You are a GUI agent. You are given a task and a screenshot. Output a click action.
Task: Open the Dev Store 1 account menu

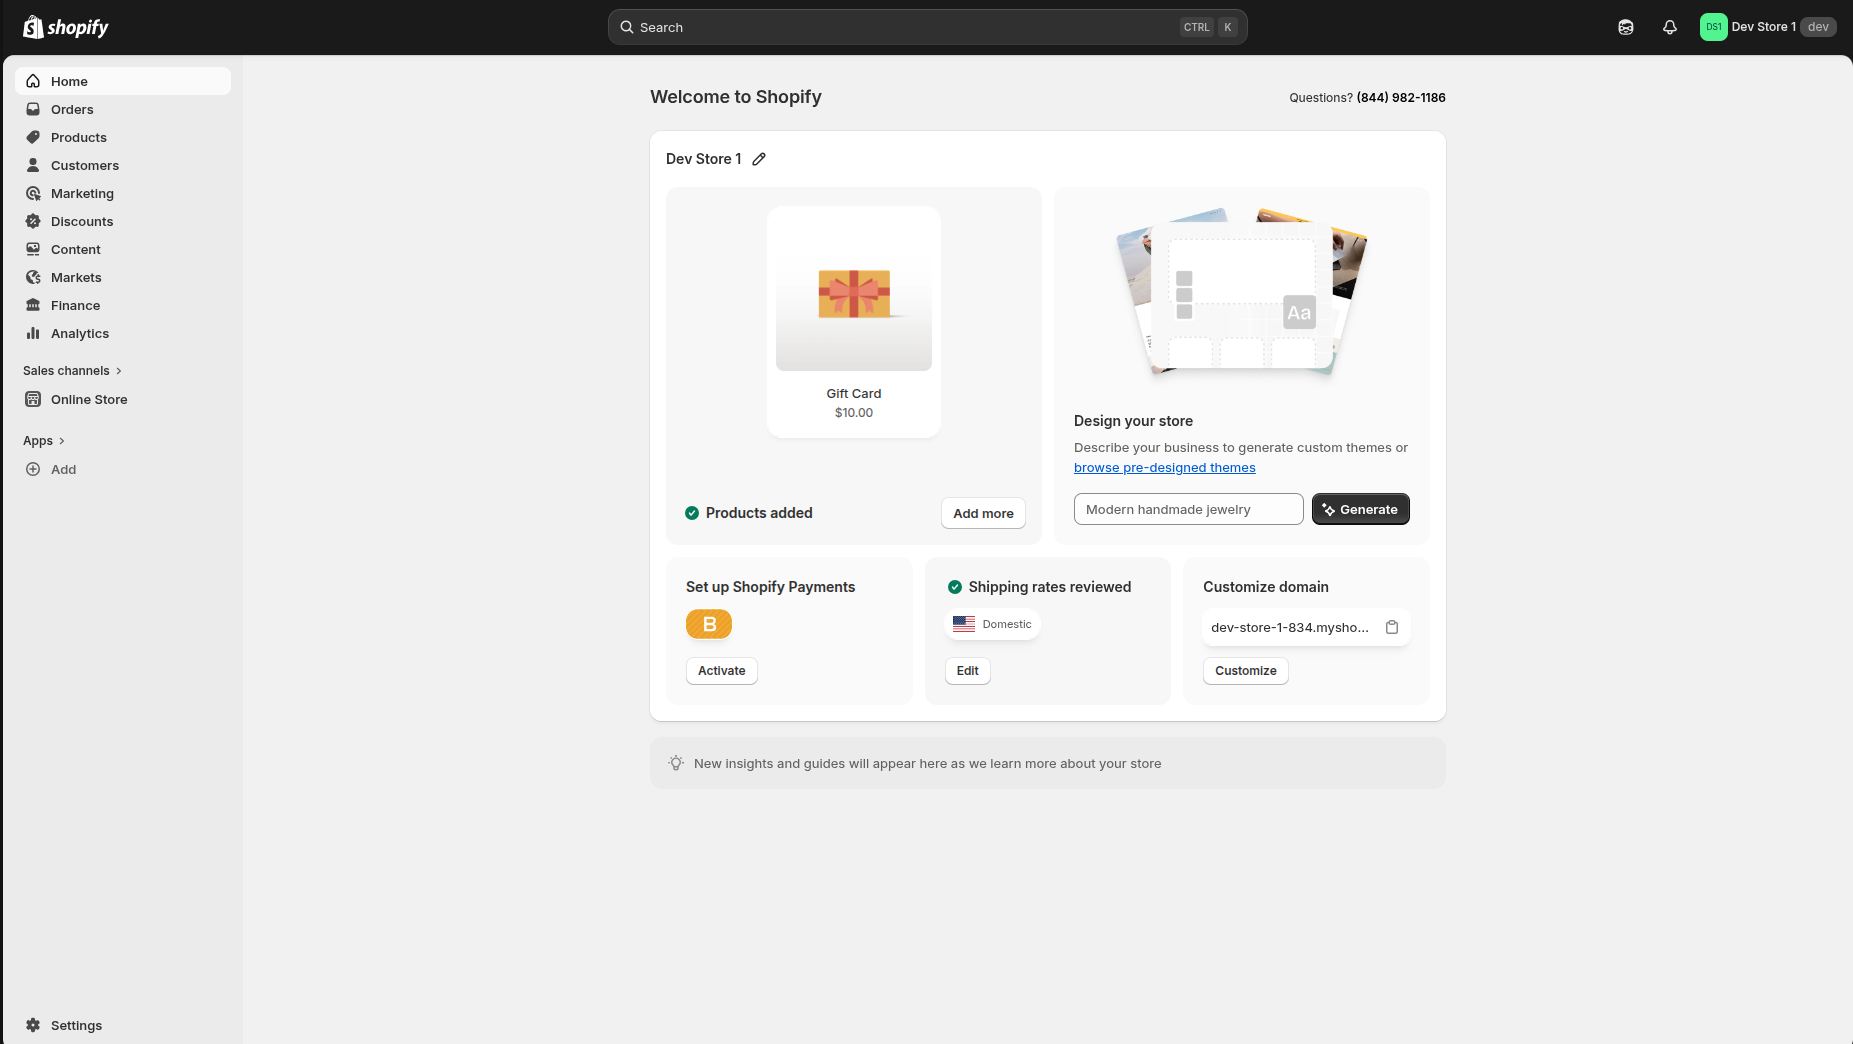(x=1767, y=27)
